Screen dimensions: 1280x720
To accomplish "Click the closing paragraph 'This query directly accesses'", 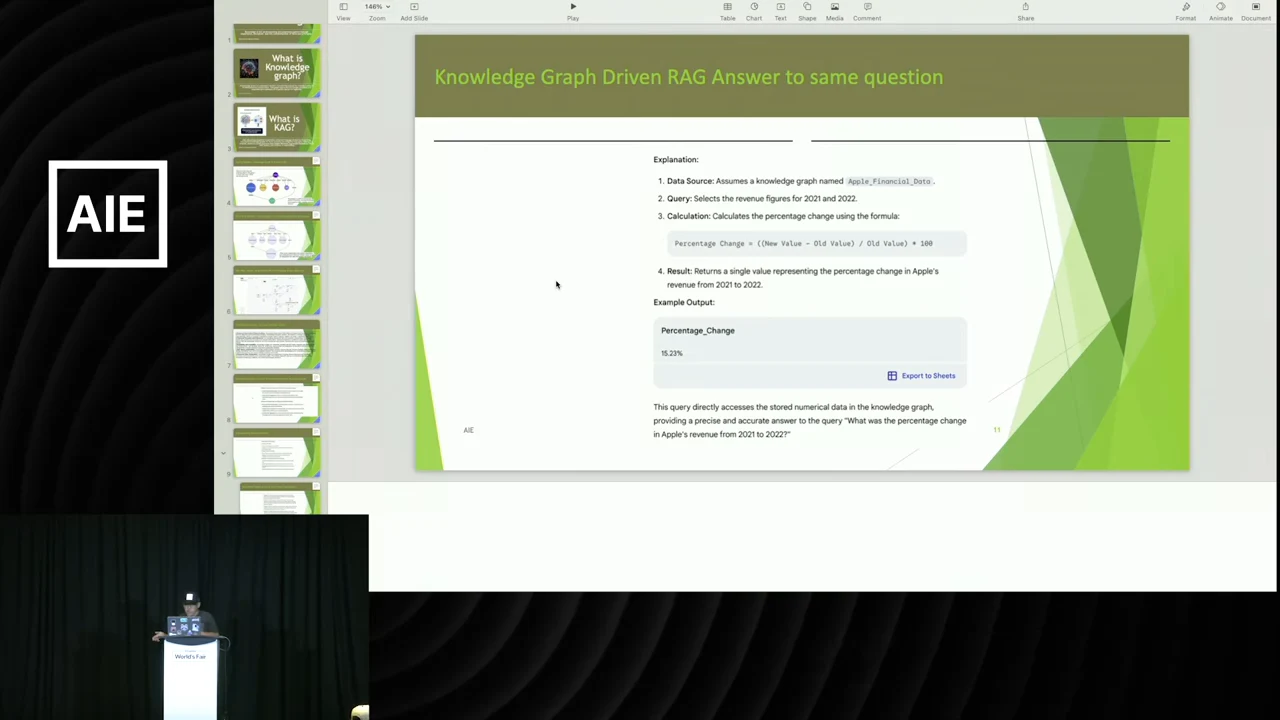I will [x=810, y=420].
